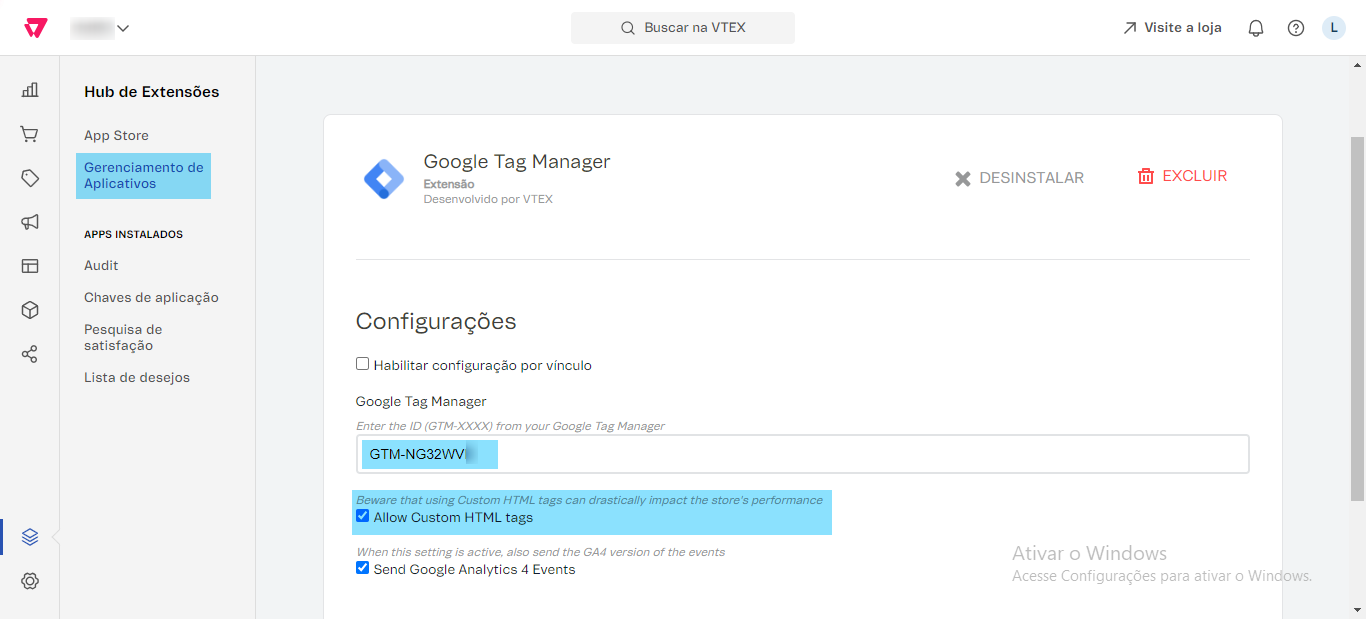Select the price tag sidebar icon
This screenshot has width=1366, height=619.
[30, 178]
